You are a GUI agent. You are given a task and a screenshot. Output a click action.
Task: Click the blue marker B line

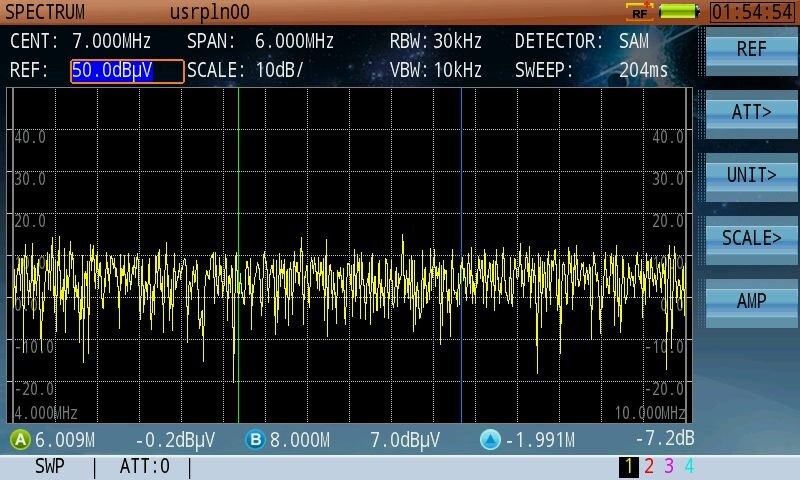[x=461, y=255]
